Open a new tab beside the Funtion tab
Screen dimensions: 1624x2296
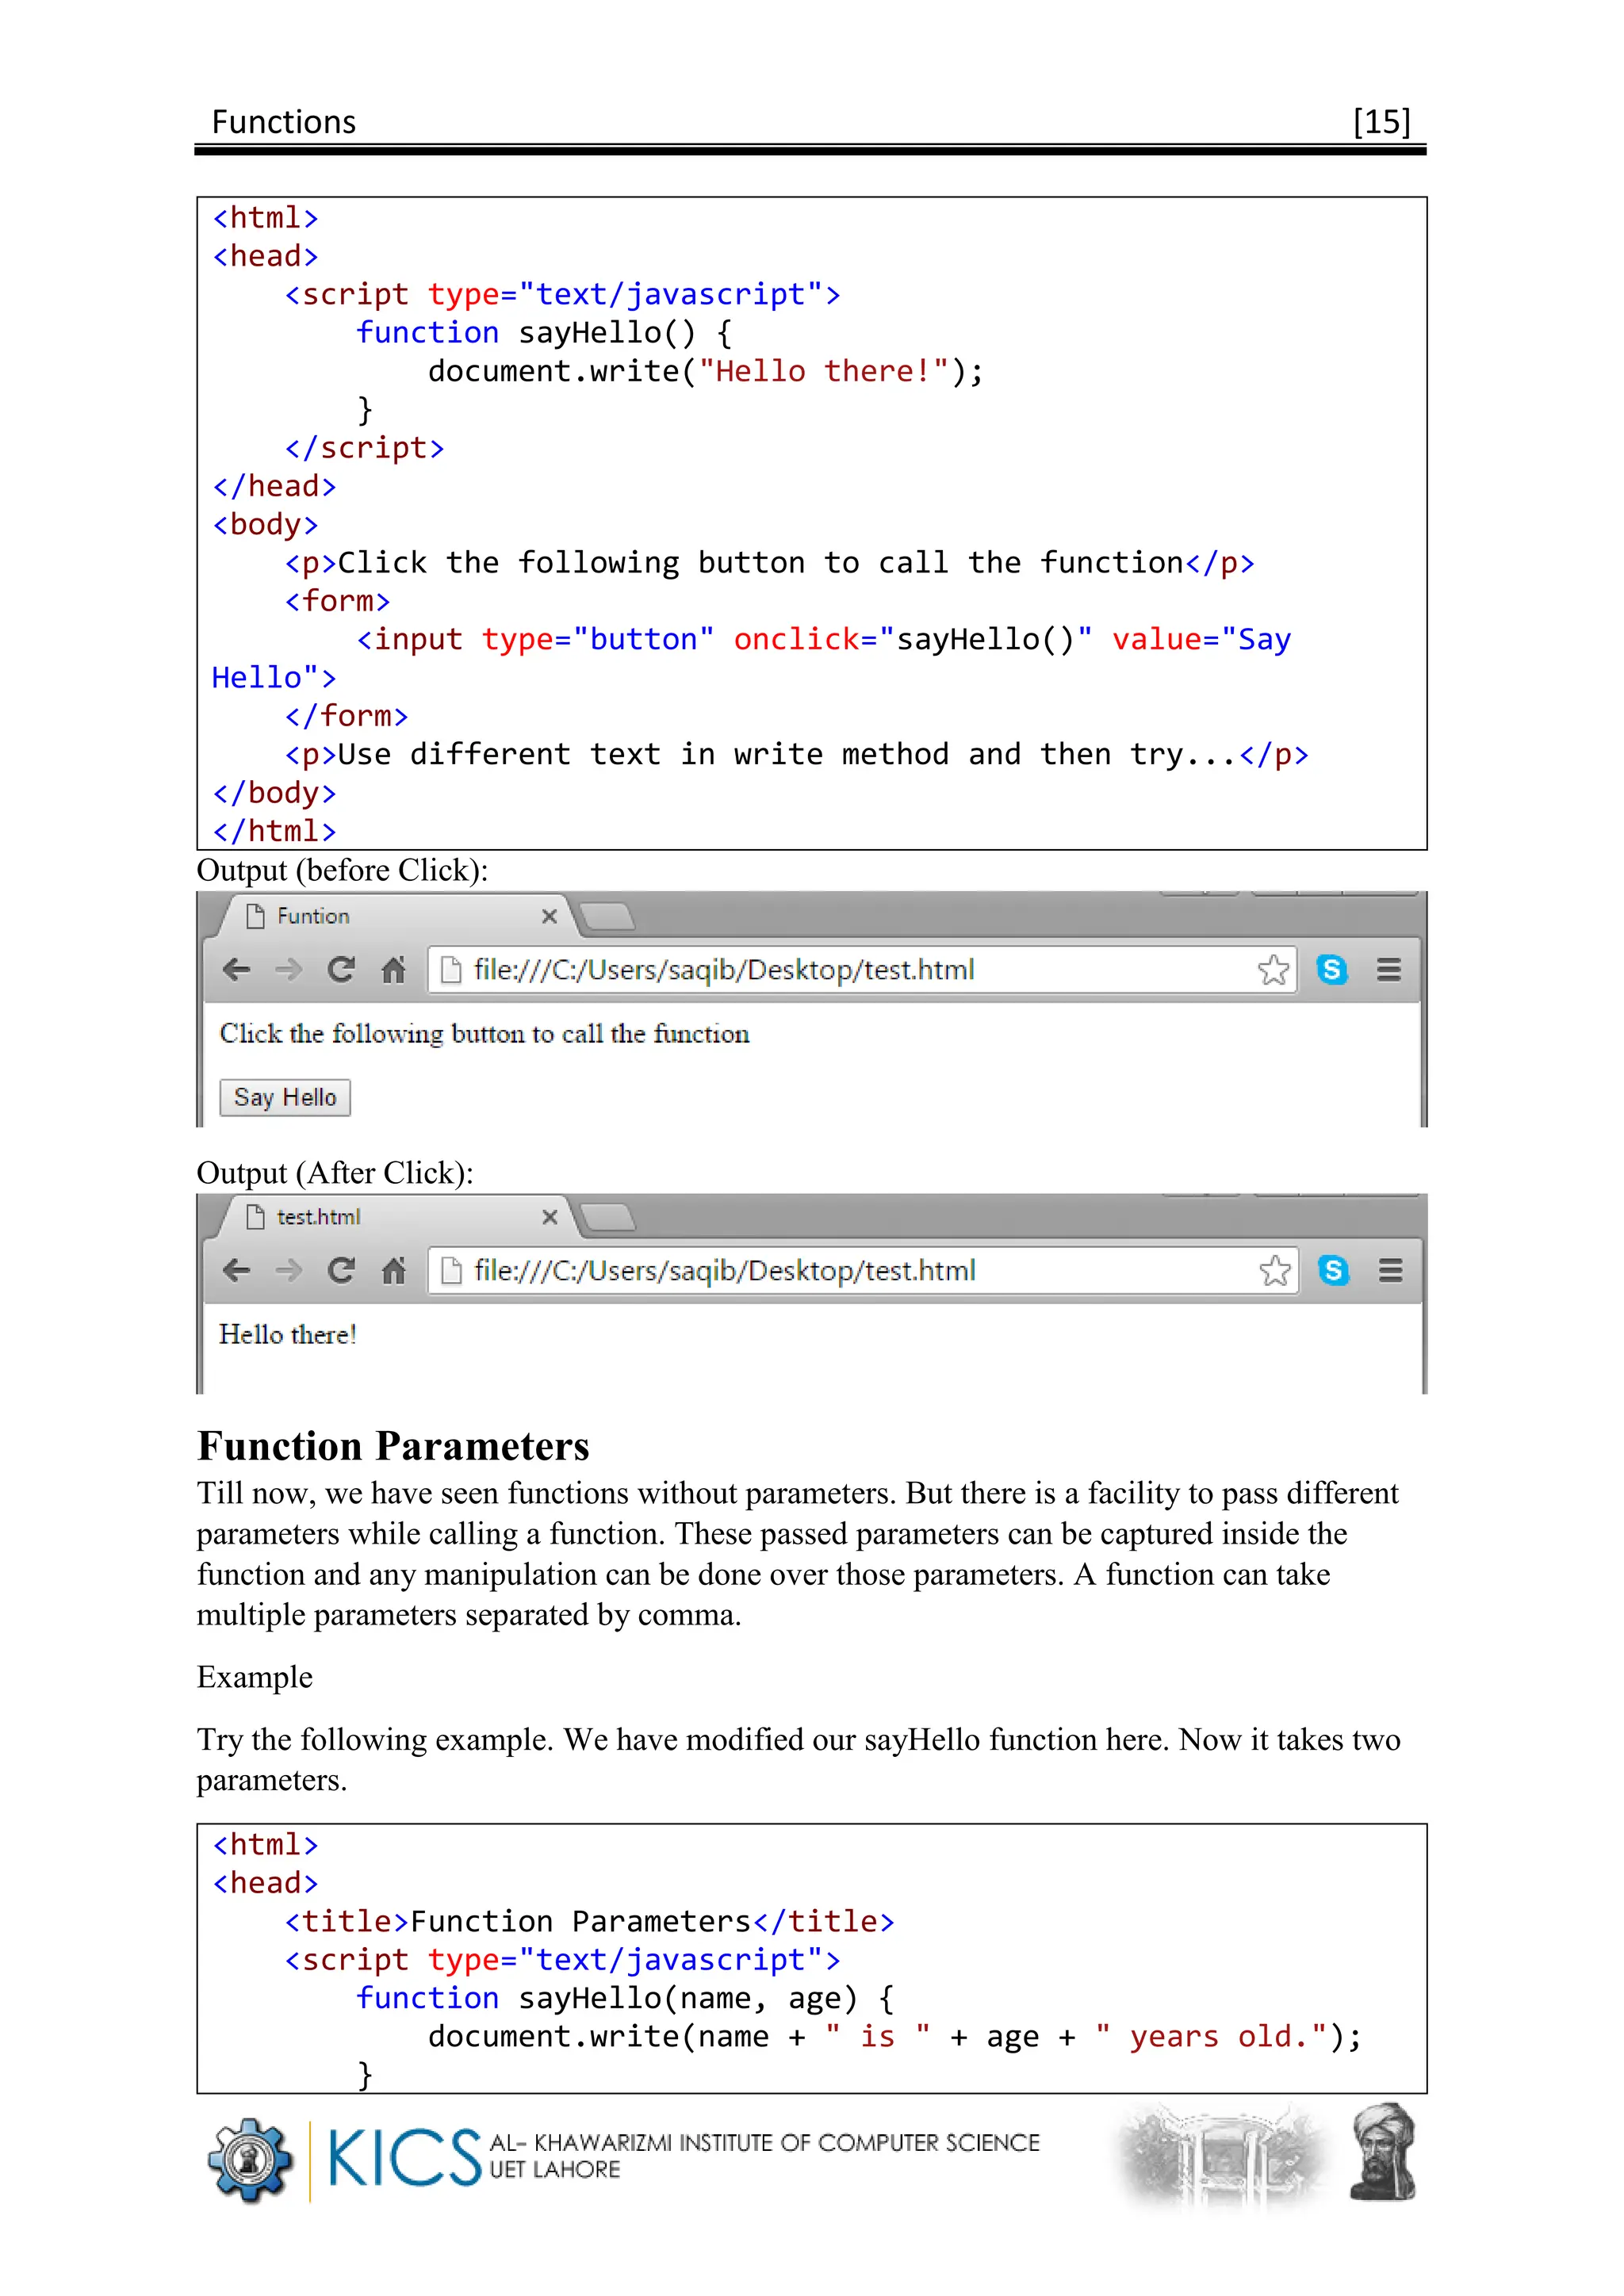pyautogui.click(x=606, y=916)
